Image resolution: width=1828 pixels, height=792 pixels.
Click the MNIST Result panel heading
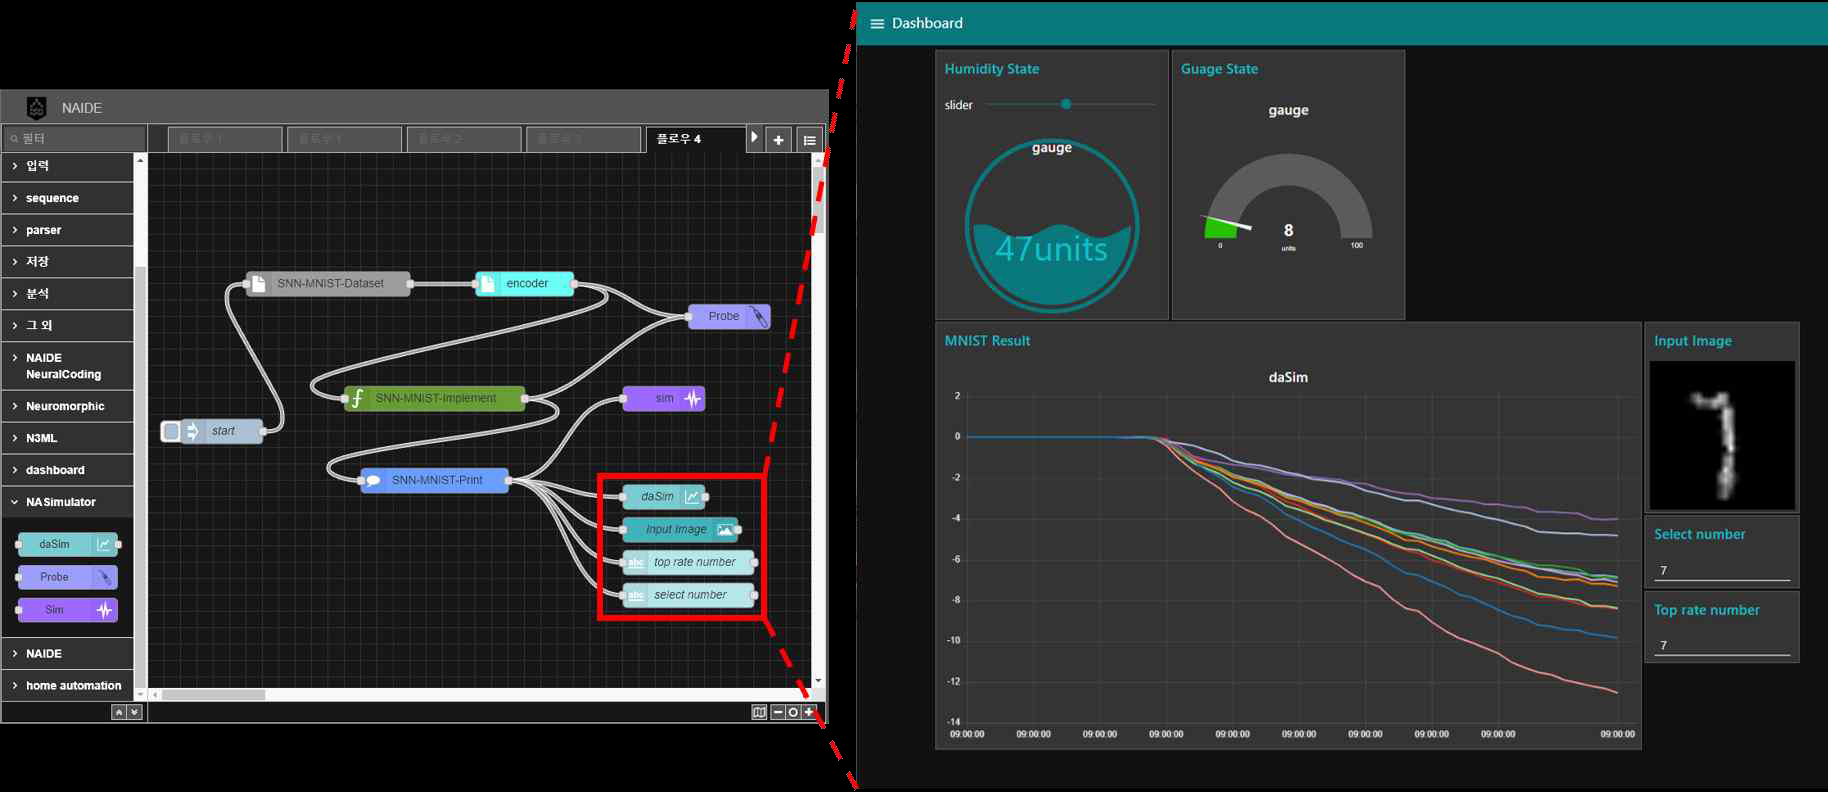987,341
